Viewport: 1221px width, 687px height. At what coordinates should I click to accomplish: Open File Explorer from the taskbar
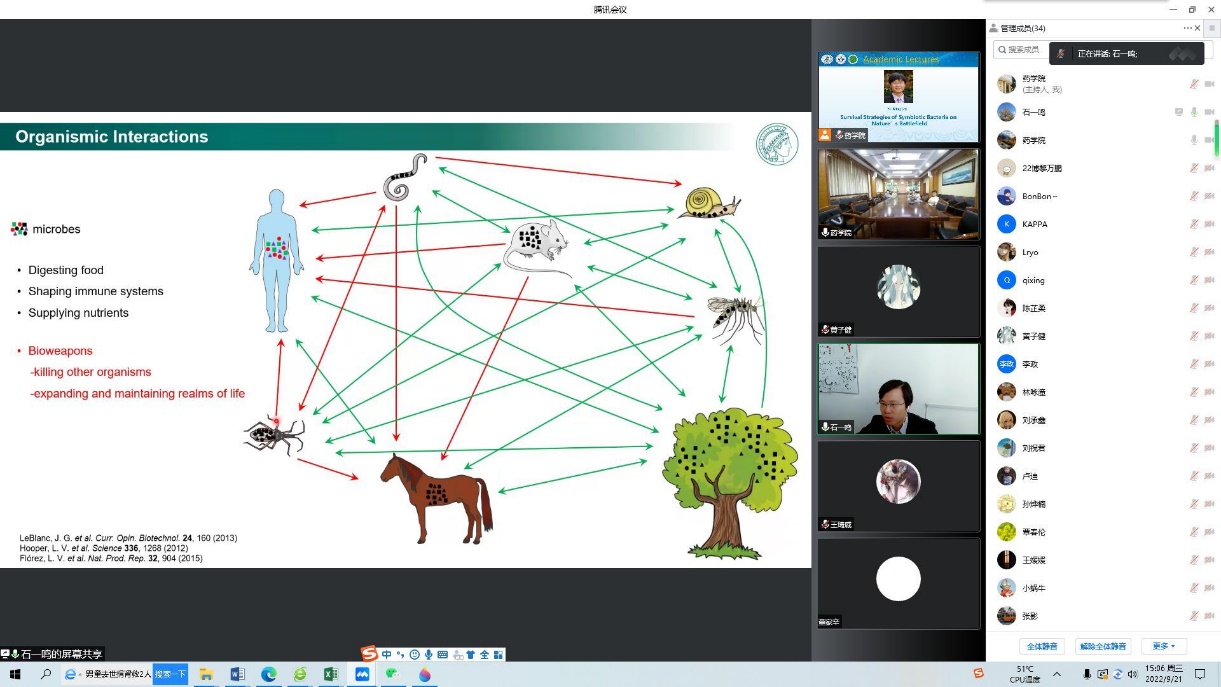coord(206,675)
